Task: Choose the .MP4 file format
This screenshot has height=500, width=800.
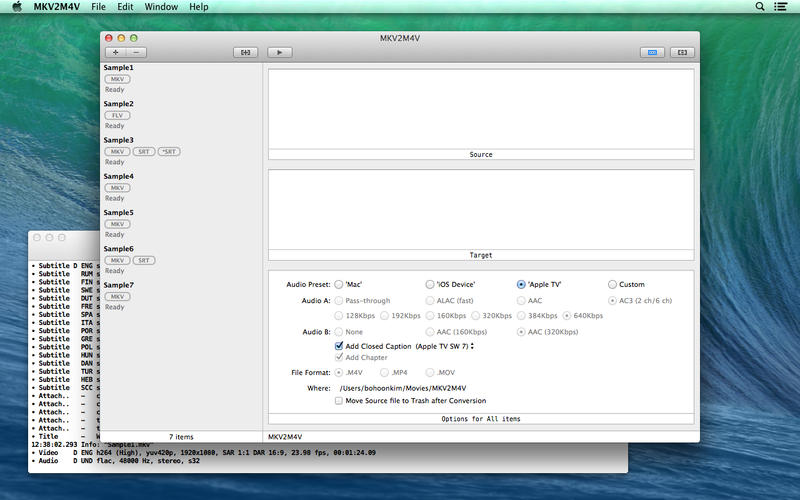Action: (384, 372)
